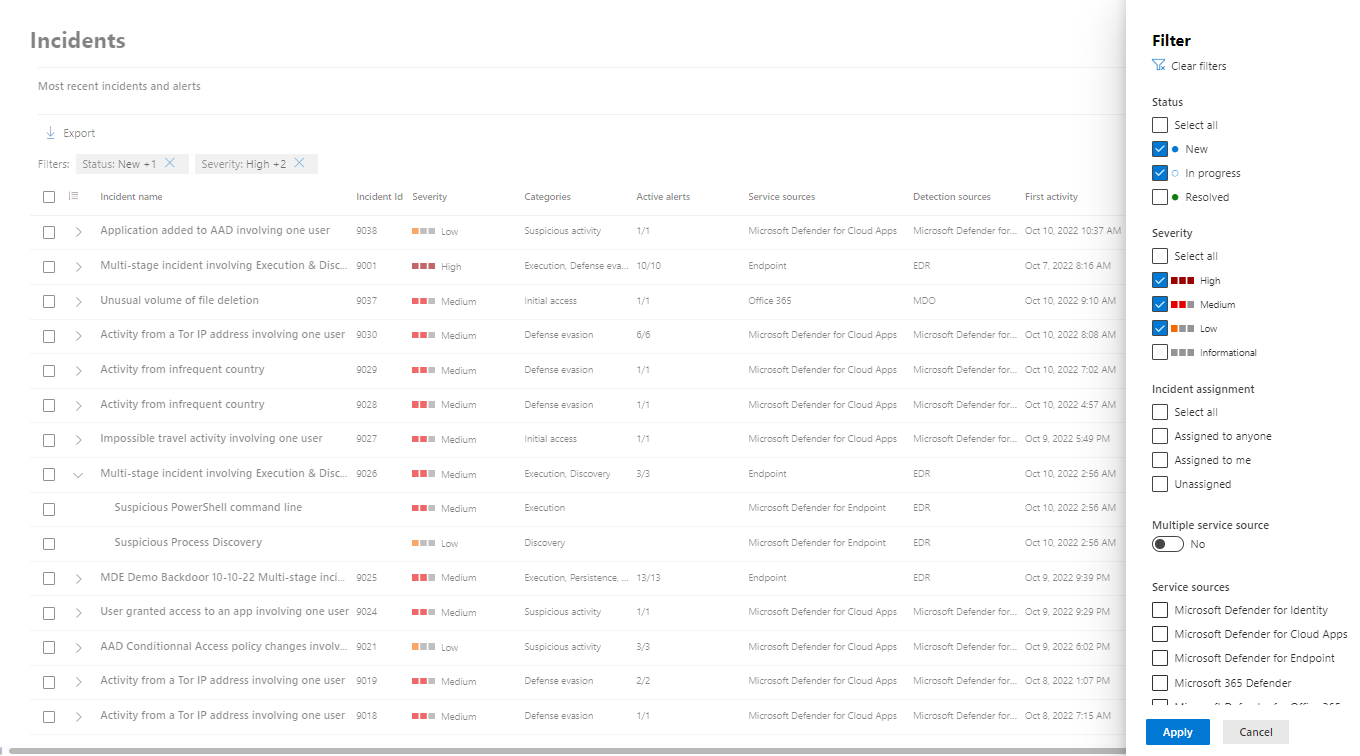The height and width of the screenshot is (756, 1360).
Task: Remove the Severity: High +2 filter chip
Action: point(299,163)
